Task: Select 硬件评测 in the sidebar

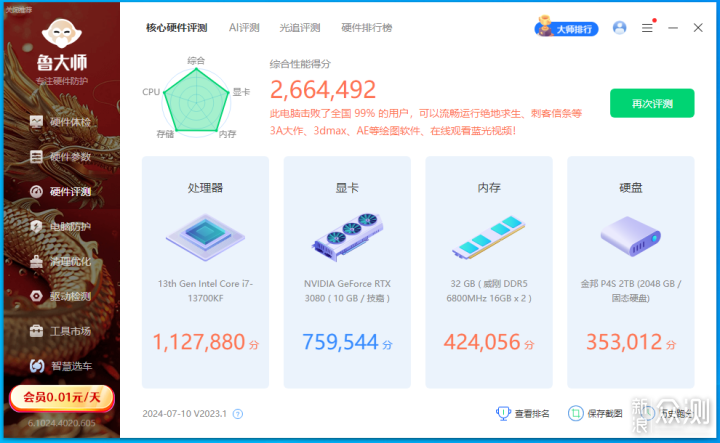Action: tap(61, 191)
